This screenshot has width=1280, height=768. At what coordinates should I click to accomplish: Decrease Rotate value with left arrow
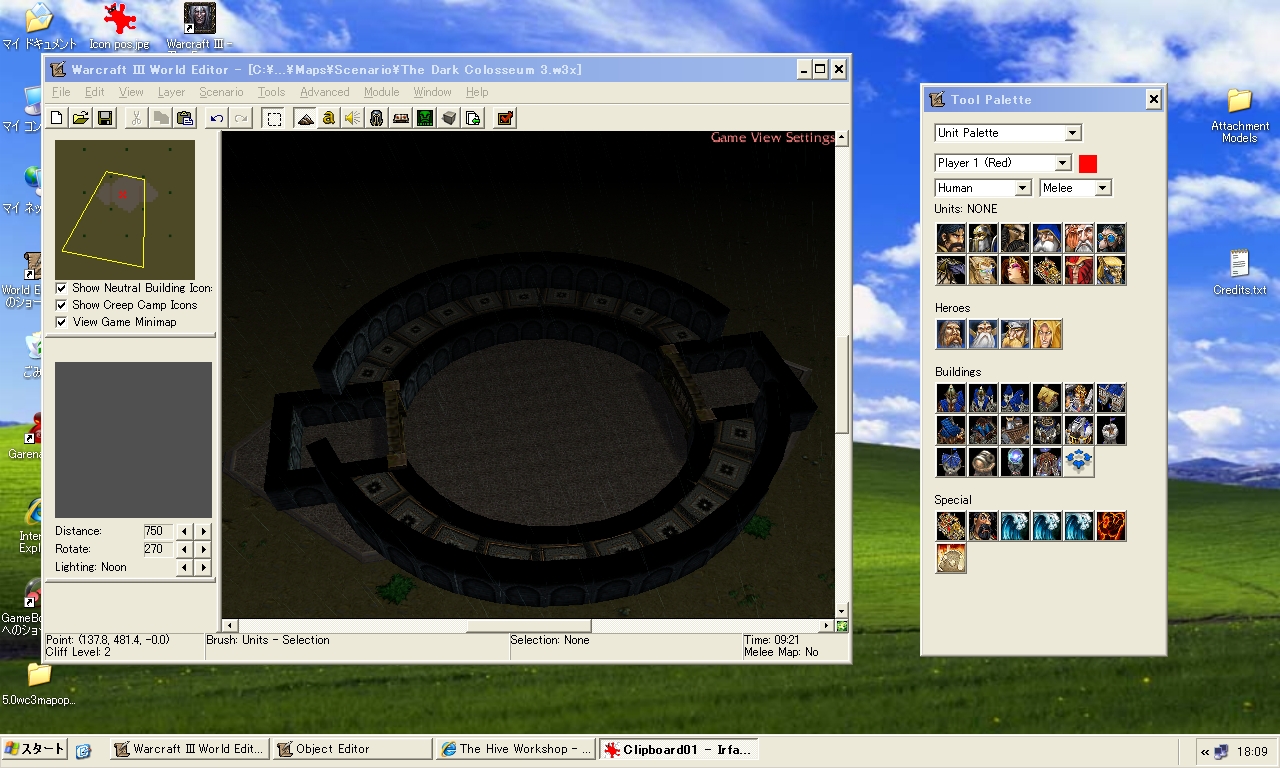tap(185, 549)
